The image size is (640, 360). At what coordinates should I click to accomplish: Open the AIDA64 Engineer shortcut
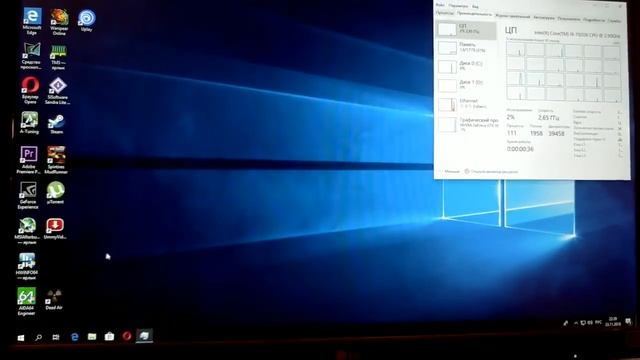(x=26, y=302)
